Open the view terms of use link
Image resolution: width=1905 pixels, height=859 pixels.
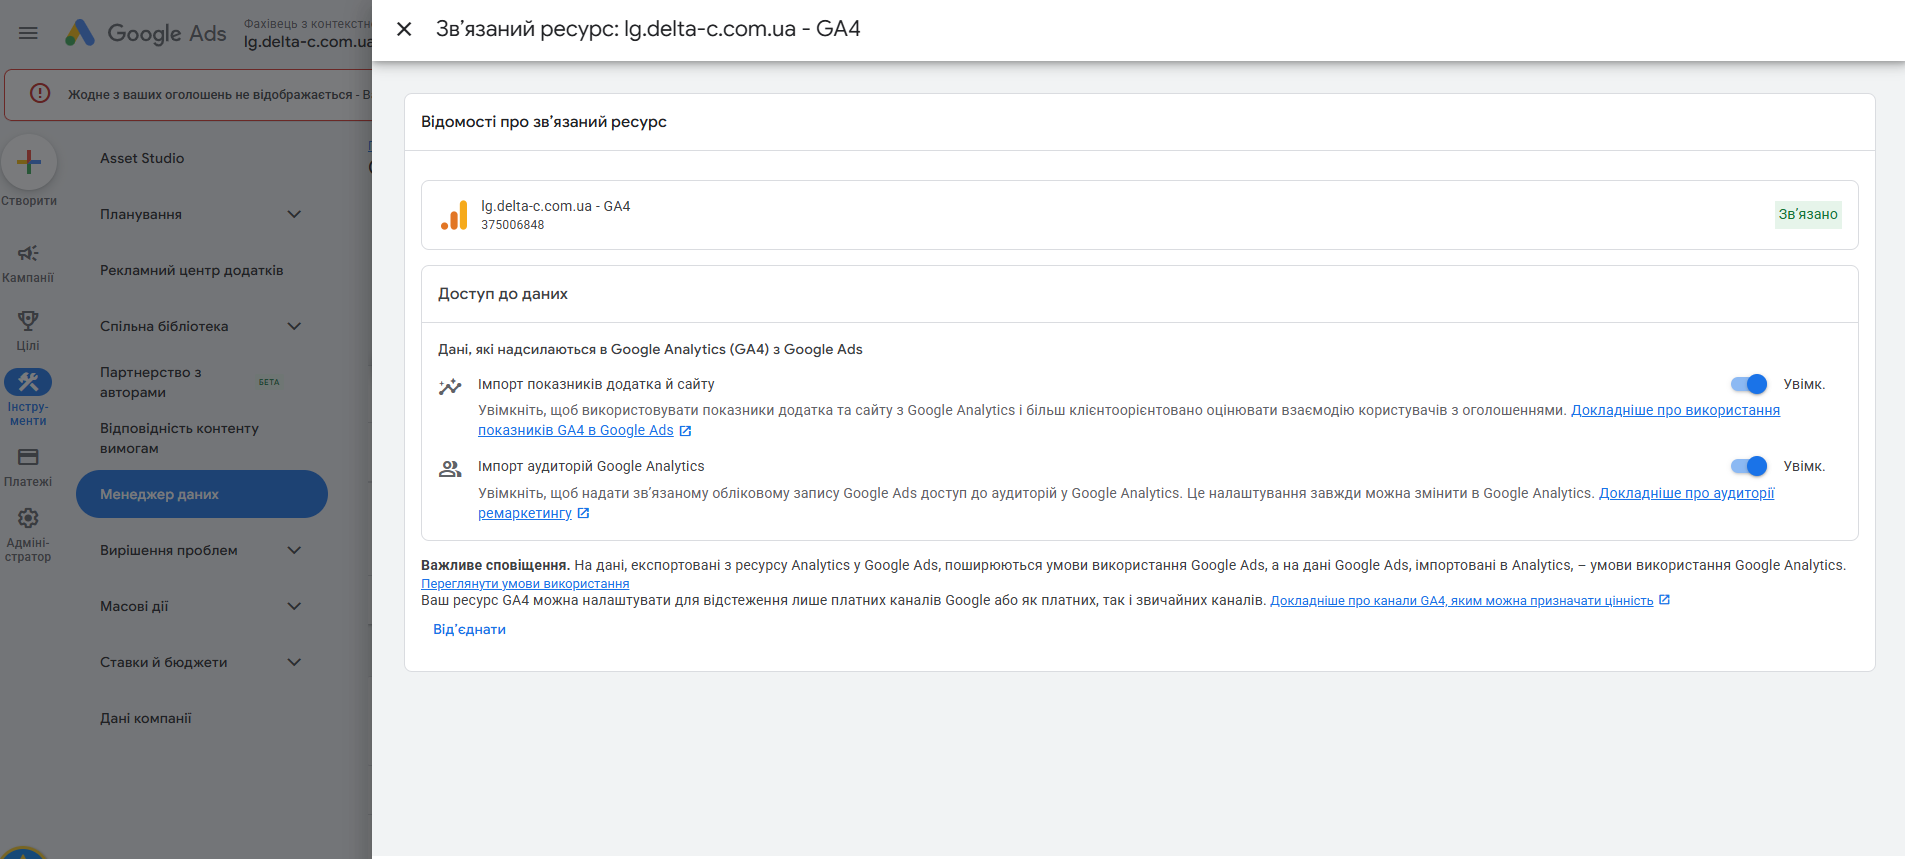click(525, 584)
